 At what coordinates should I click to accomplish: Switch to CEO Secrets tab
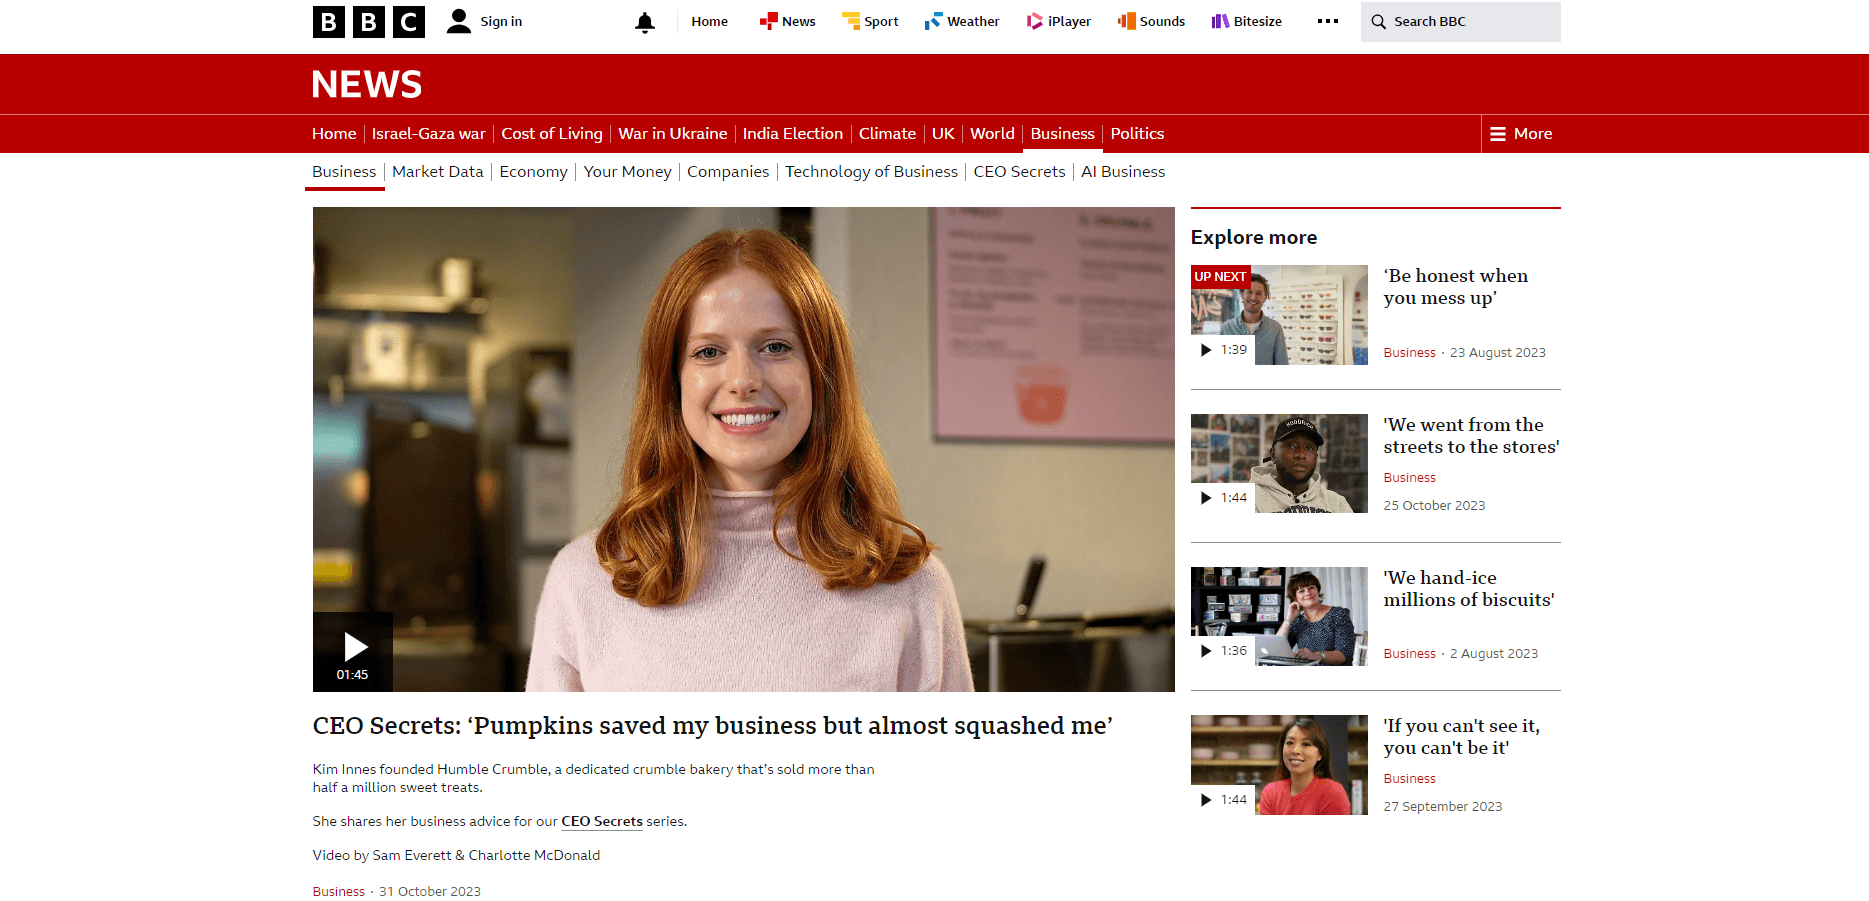click(1019, 172)
